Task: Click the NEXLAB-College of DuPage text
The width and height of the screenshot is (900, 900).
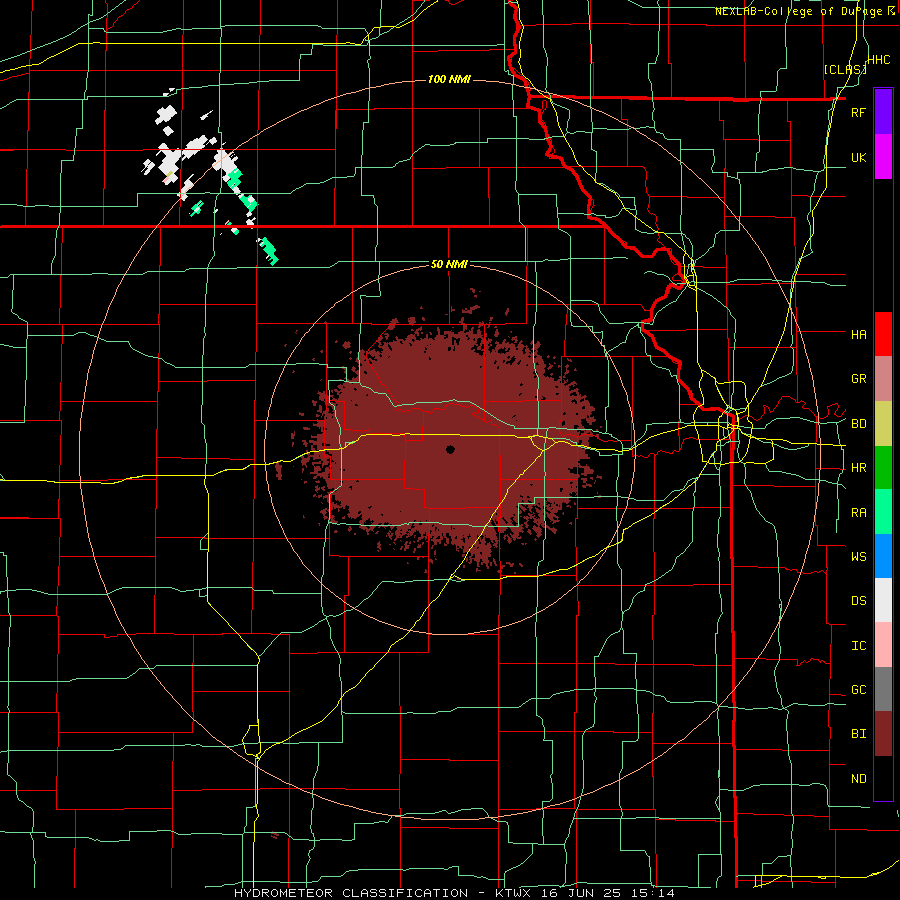Action: click(799, 11)
